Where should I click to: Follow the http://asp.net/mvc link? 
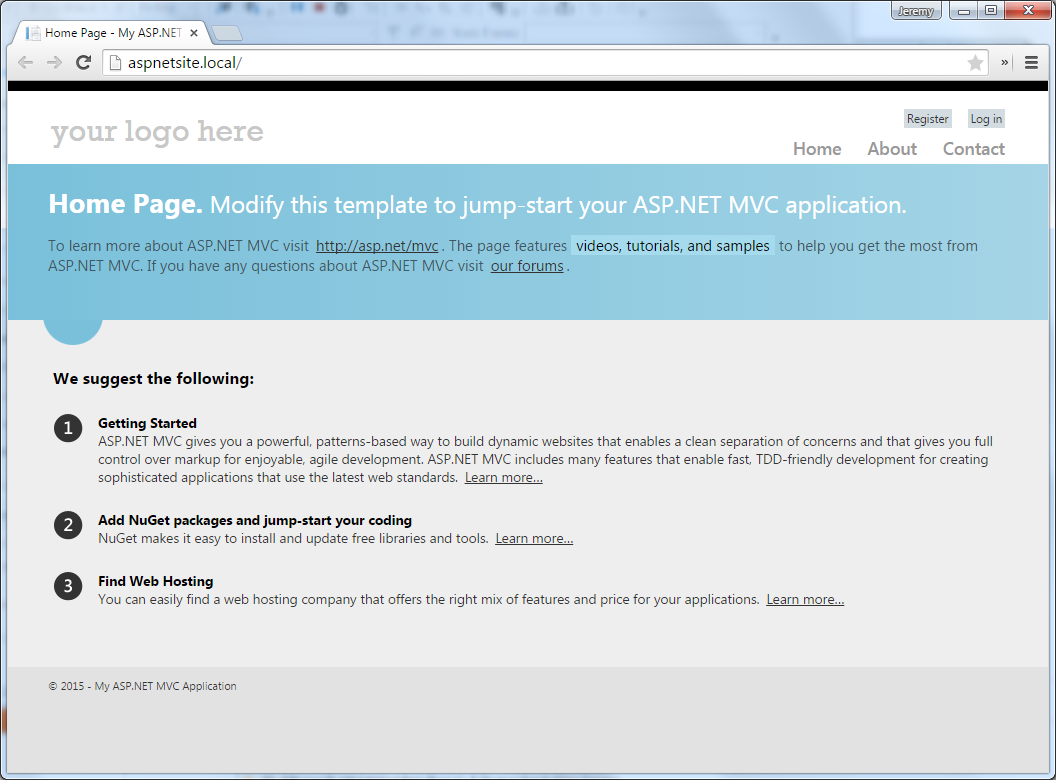[x=377, y=246]
